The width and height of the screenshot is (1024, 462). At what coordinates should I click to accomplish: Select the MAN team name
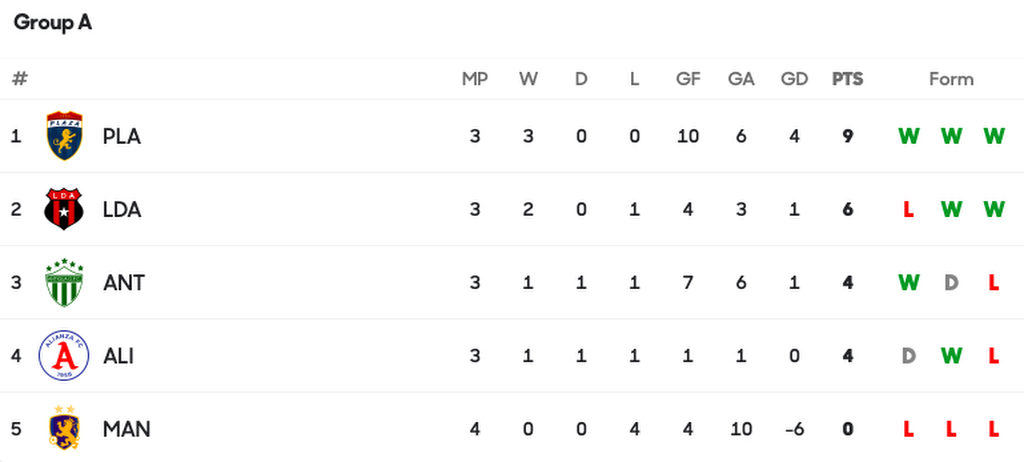[x=127, y=429]
